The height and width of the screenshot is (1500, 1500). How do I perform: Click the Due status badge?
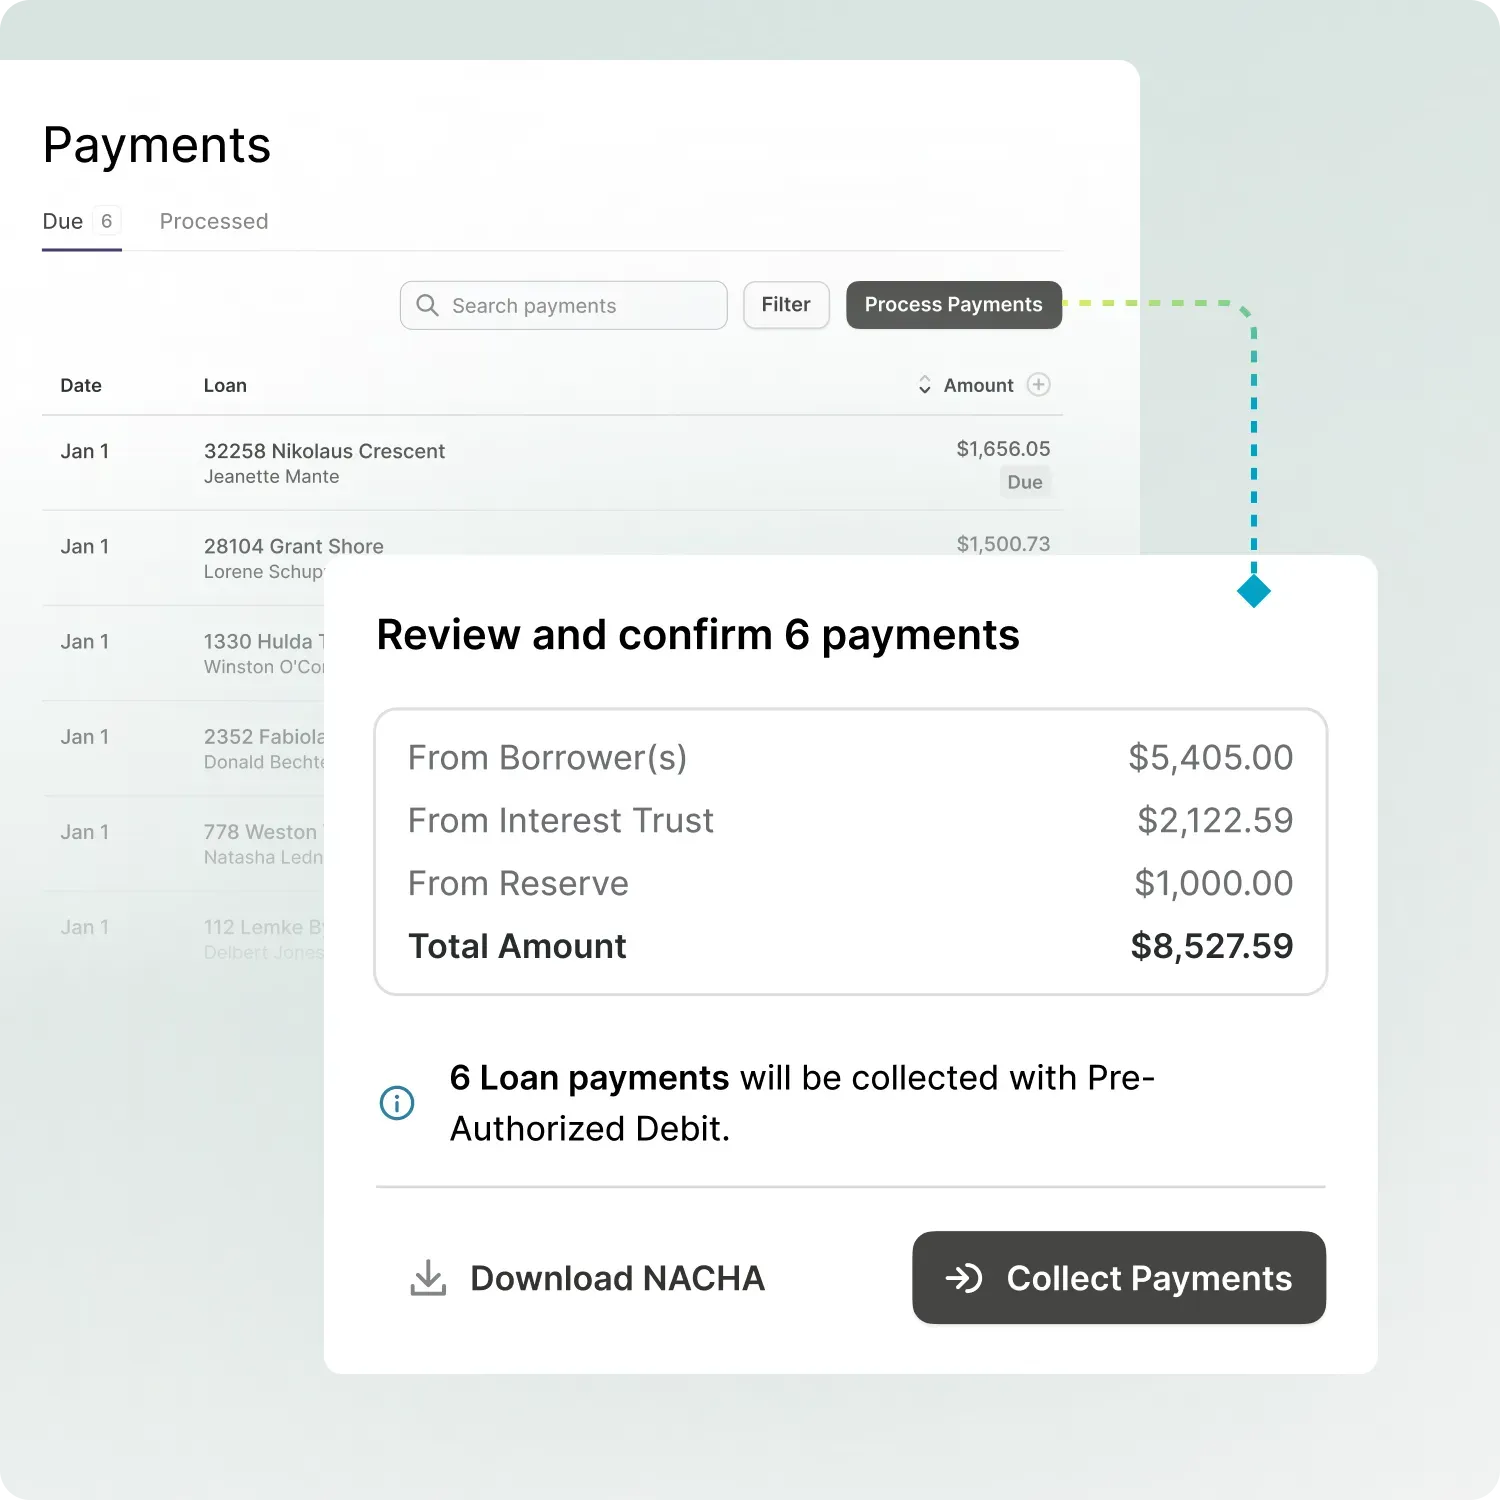click(1025, 482)
